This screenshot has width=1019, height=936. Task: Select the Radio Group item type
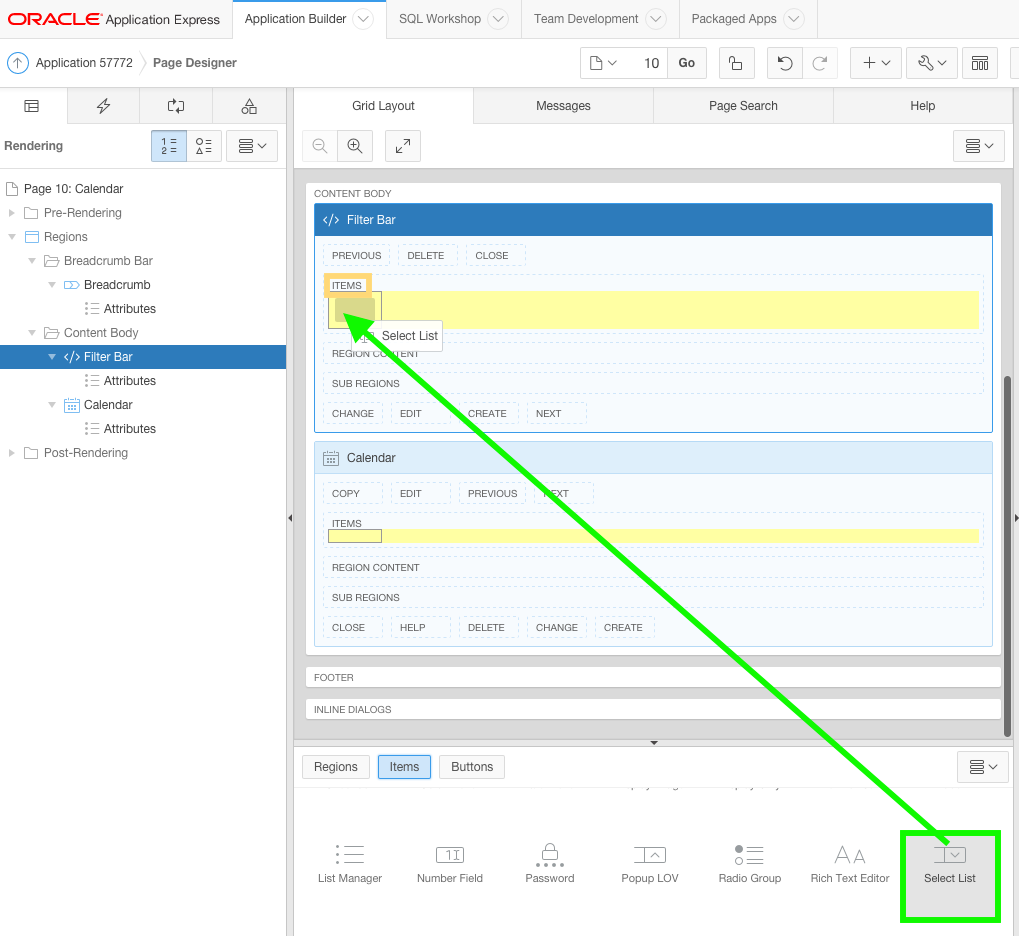click(x=750, y=864)
